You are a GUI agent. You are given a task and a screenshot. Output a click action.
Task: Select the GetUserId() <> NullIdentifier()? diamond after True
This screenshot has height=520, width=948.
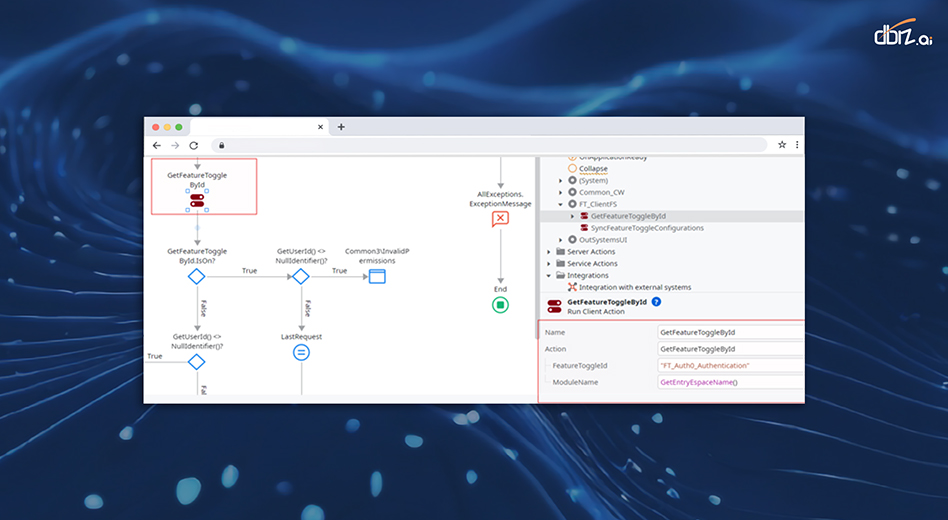click(x=300, y=276)
